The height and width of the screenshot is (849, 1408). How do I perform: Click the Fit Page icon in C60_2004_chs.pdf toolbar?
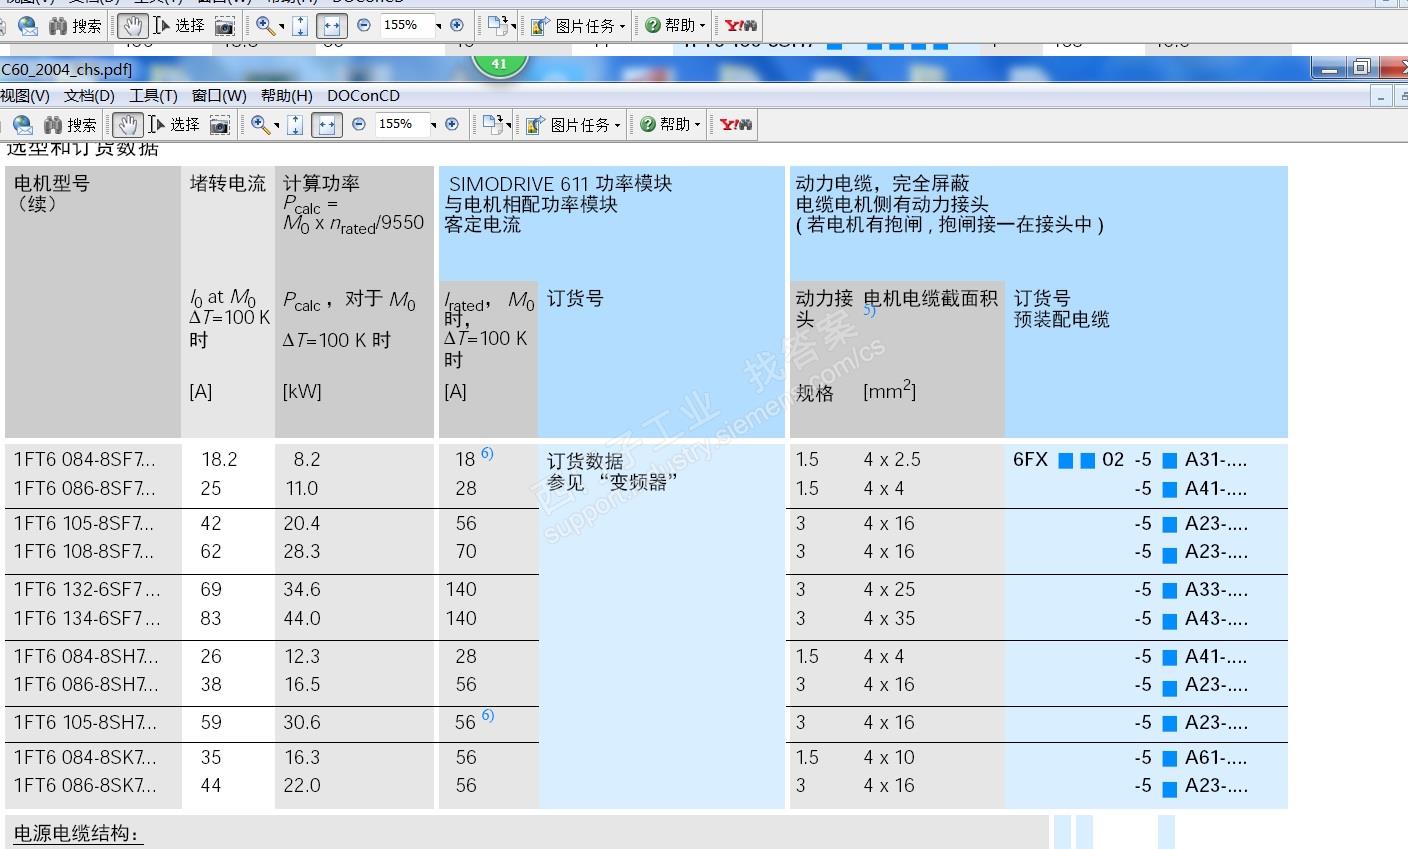(295, 124)
